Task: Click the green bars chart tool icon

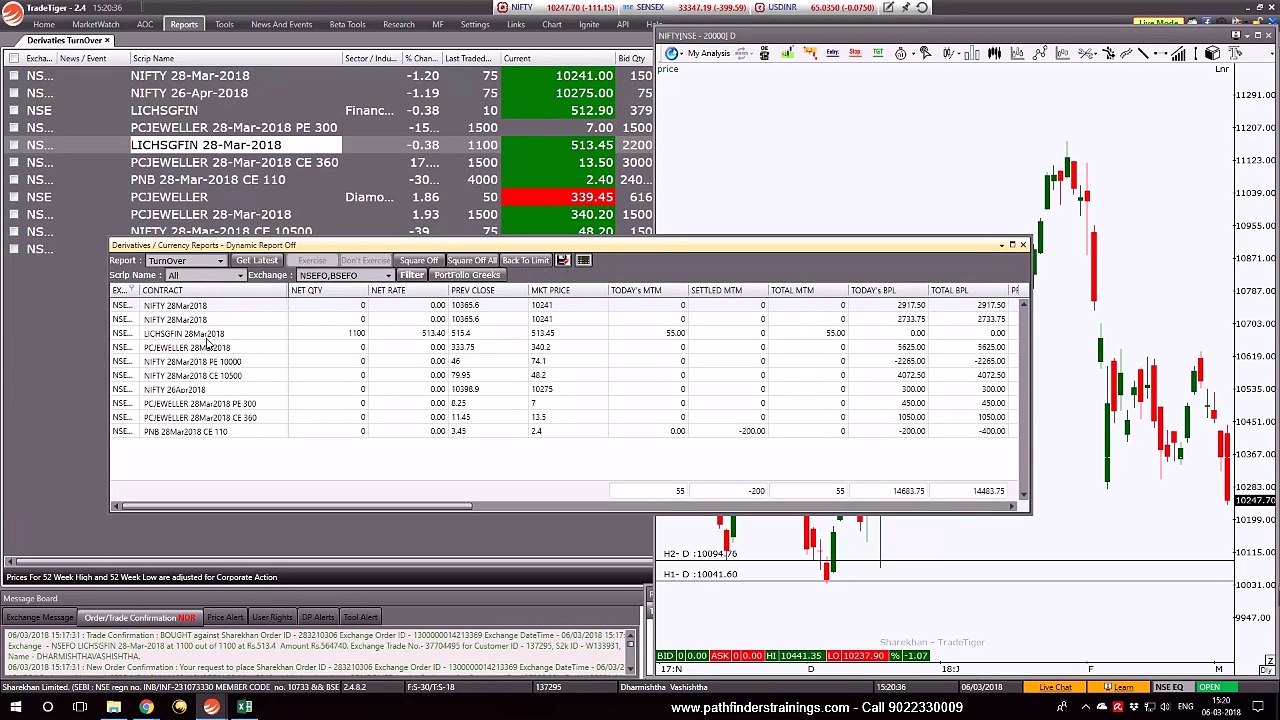Action: pyautogui.click(x=788, y=53)
